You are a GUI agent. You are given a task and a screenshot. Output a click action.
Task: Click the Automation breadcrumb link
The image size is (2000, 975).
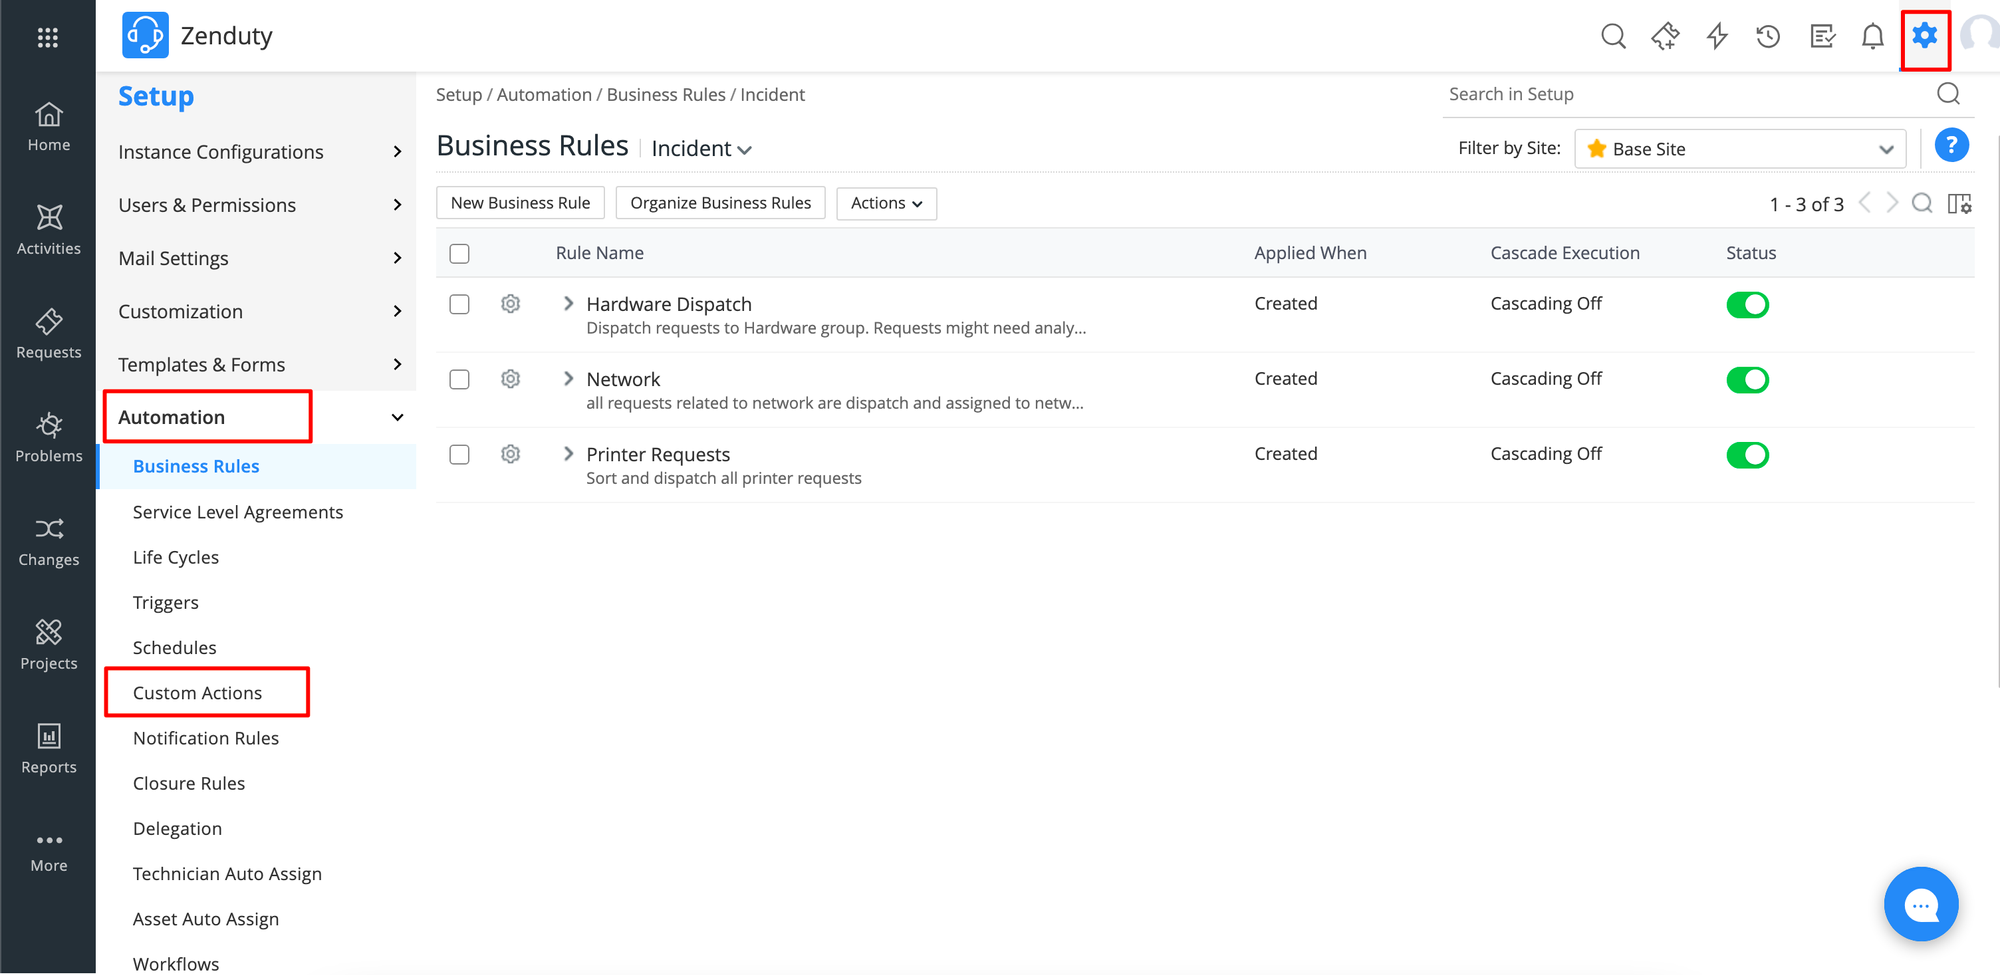pos(544,95)
